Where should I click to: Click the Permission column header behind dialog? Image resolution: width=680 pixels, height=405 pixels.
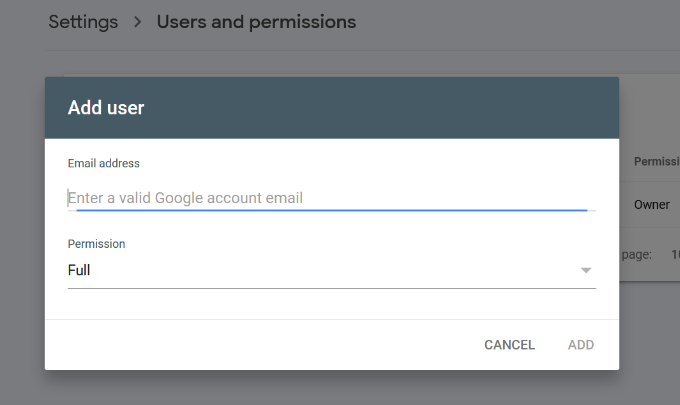(657, 161)
